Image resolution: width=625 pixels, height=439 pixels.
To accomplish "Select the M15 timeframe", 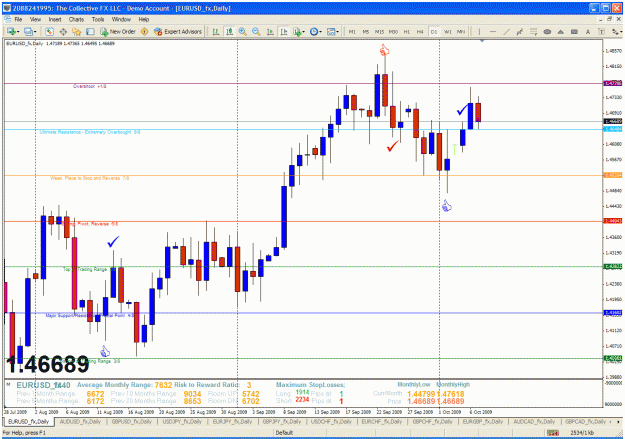I will pyautogui.click(x=379, y=31).
